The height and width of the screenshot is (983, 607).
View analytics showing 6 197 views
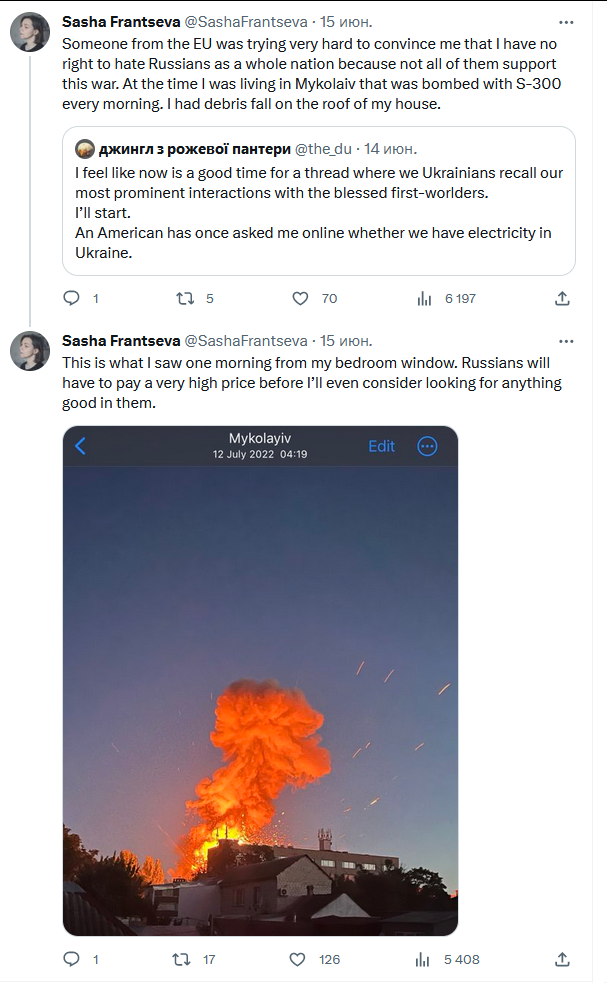(x=425, y=298)
